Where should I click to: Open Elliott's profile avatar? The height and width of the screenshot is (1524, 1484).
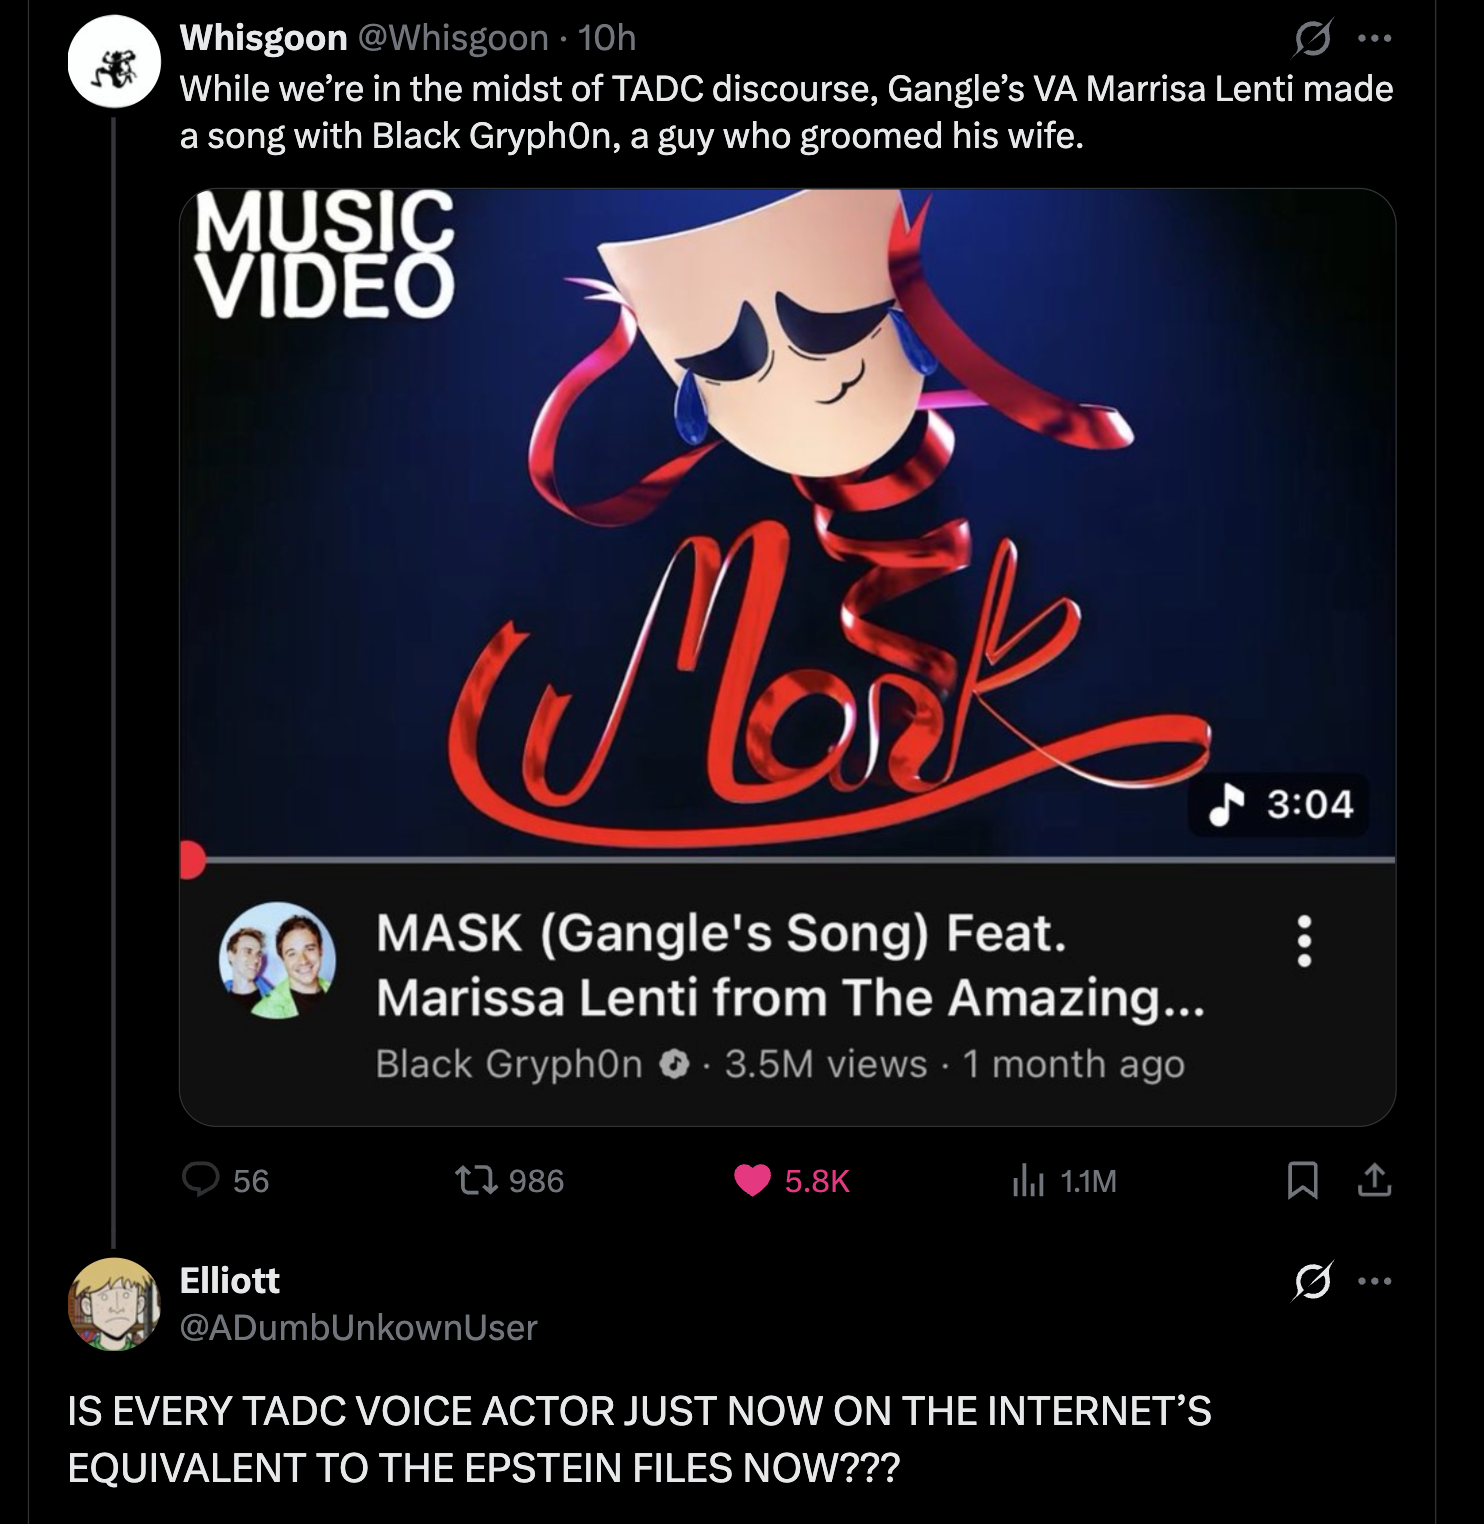114,1304
